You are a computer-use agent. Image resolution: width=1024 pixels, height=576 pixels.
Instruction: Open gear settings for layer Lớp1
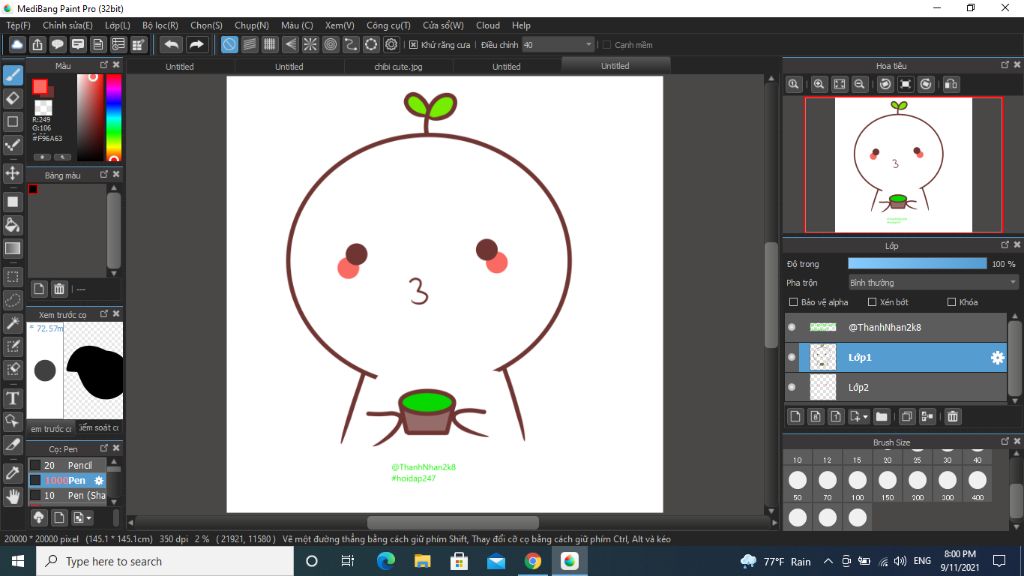[x=997, y=357]
